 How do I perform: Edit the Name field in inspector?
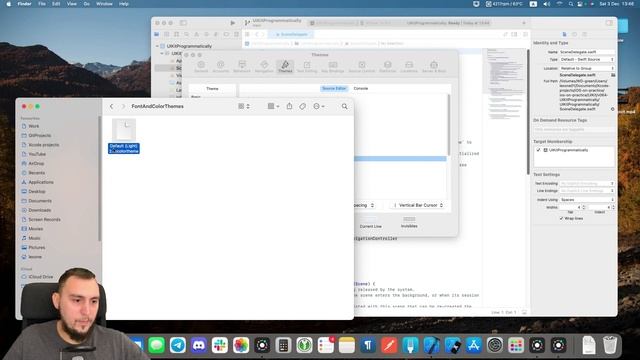[x=587, y=52]
